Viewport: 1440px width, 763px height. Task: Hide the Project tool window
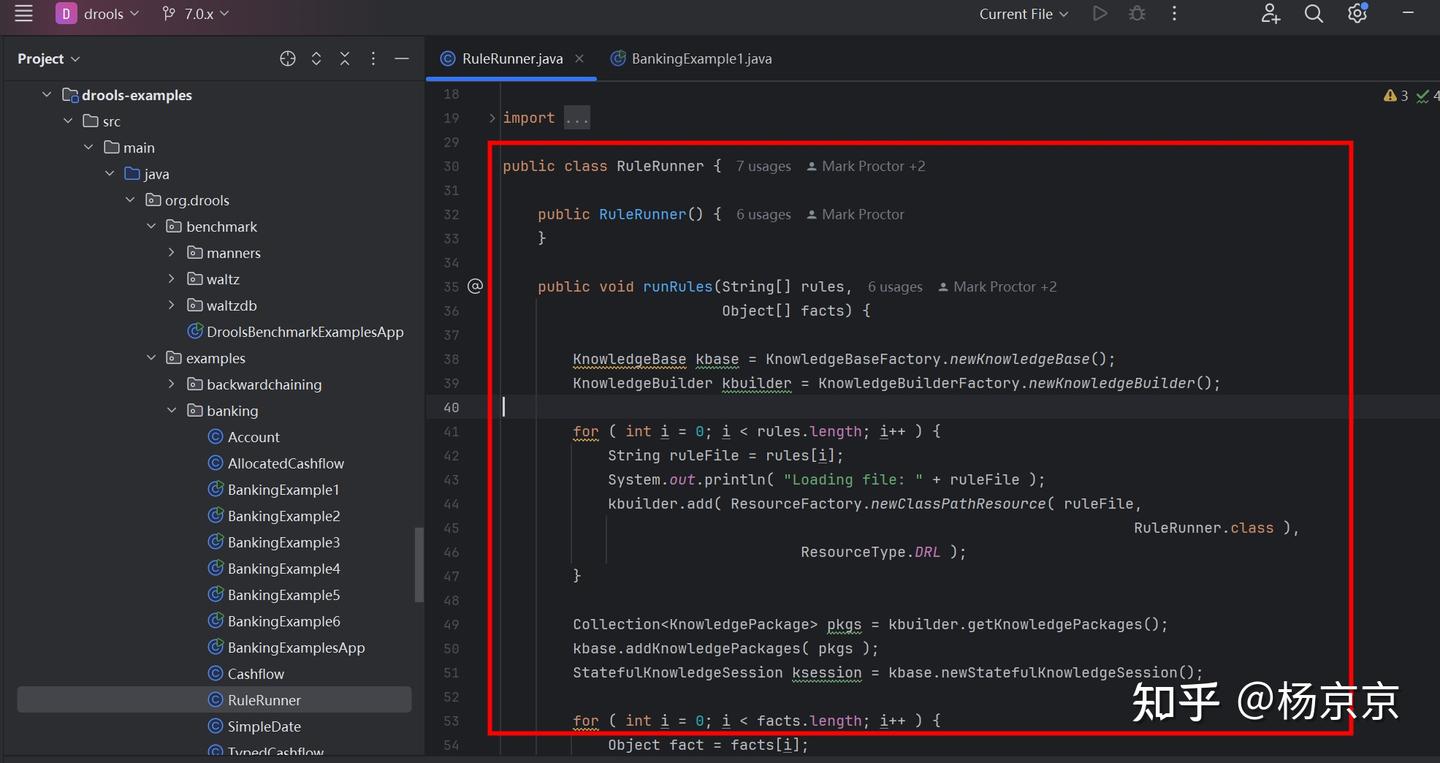(x=402, y=59)
